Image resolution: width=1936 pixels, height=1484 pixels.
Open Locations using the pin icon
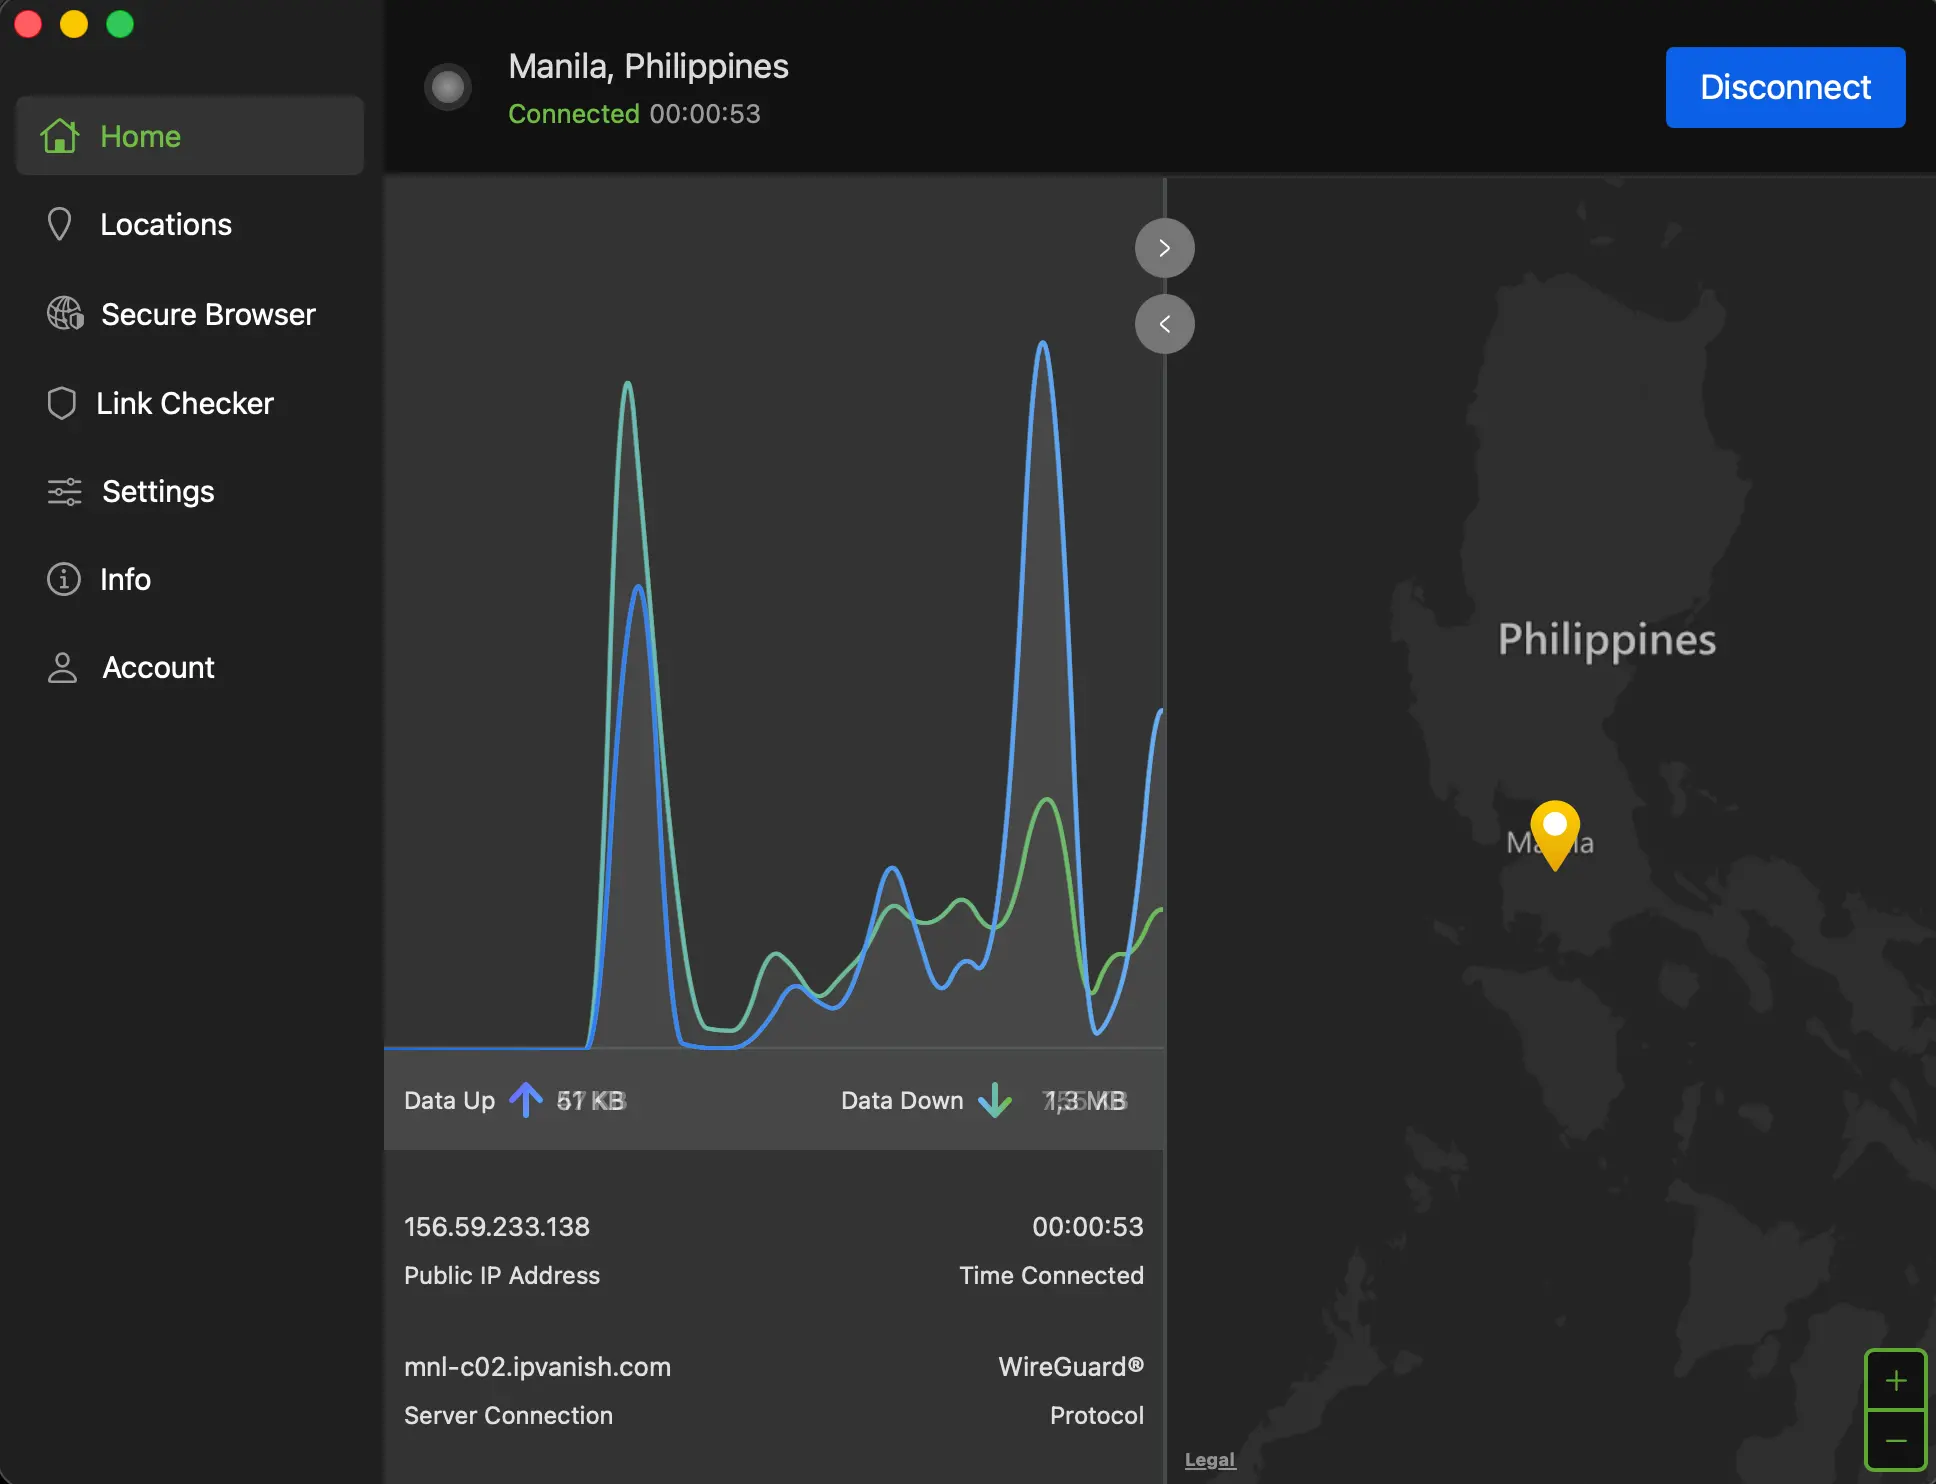coord(61,224)
